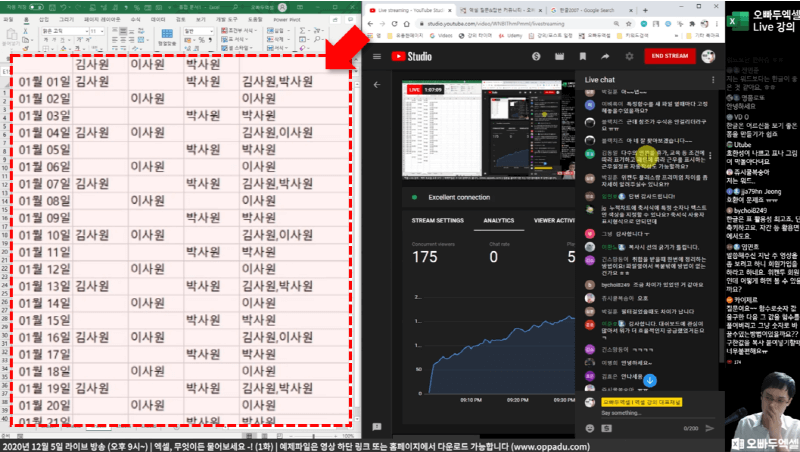Open the Power Pivot ribbon tab
This screenshot has height=452, width=800.
click(287, 19)
